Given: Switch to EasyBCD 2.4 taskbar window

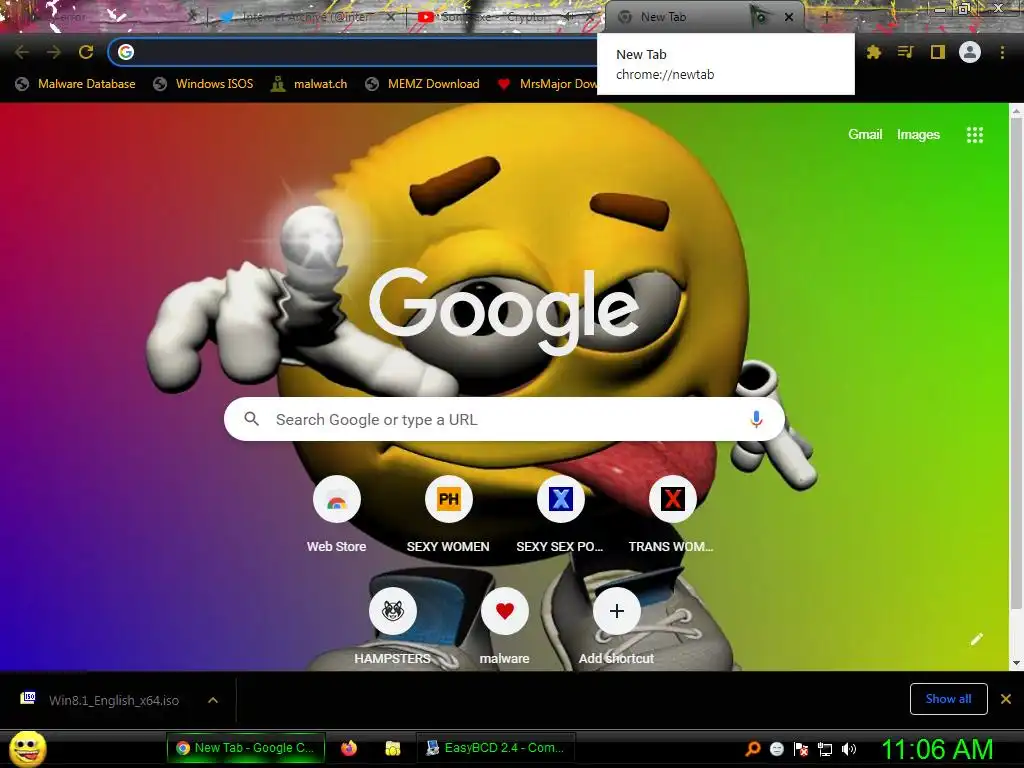Looking at the screenshot, I should coord(496,748).
